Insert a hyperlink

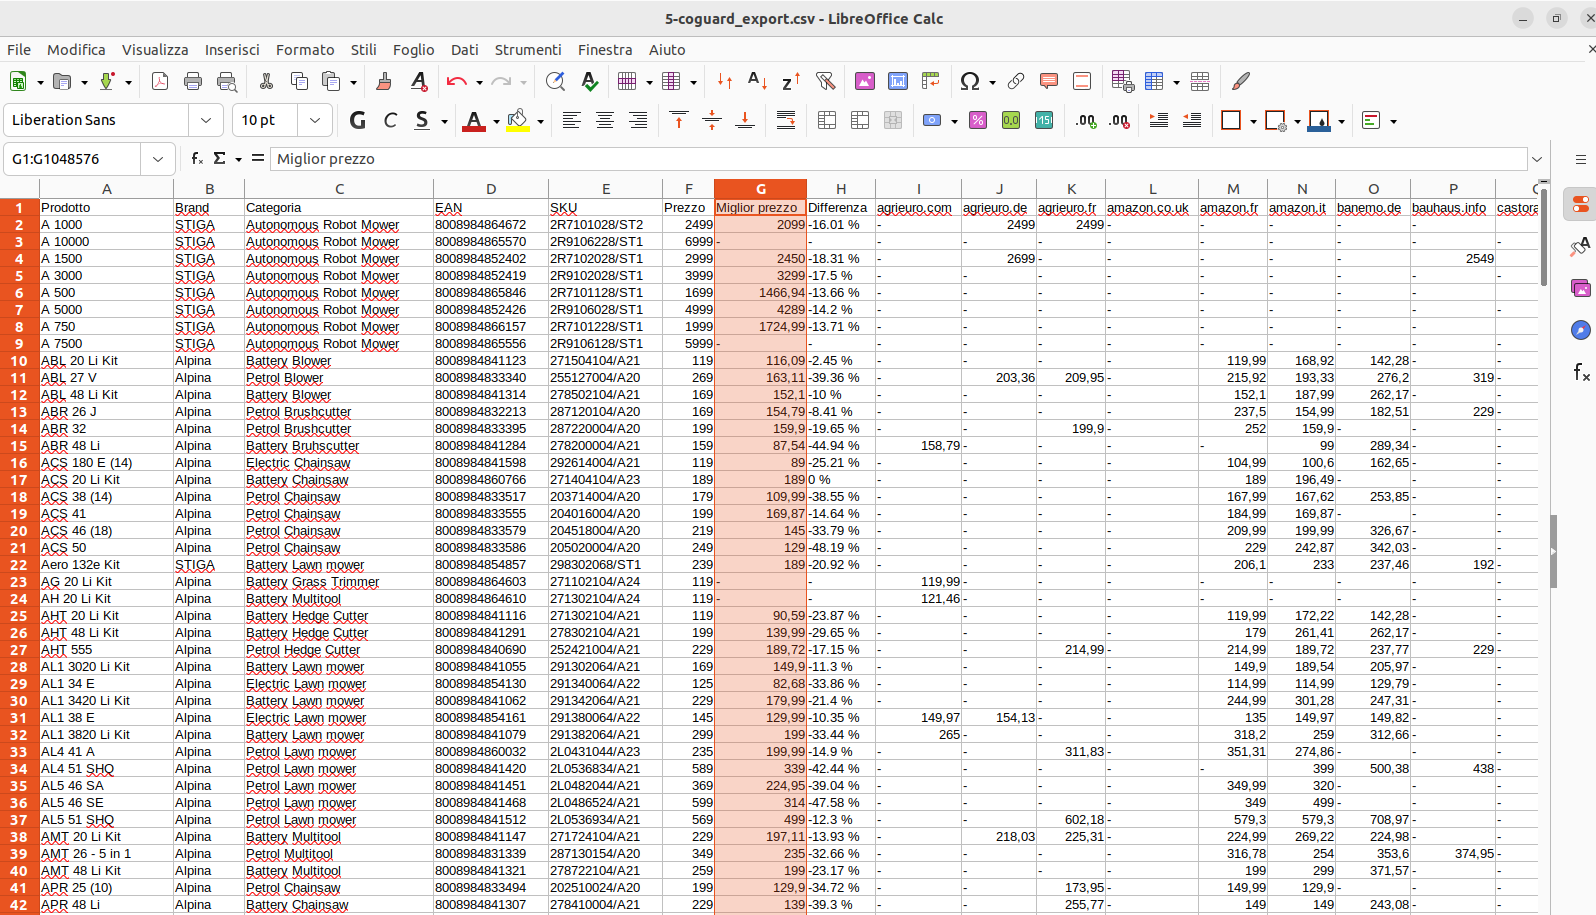coord(1016,81)
